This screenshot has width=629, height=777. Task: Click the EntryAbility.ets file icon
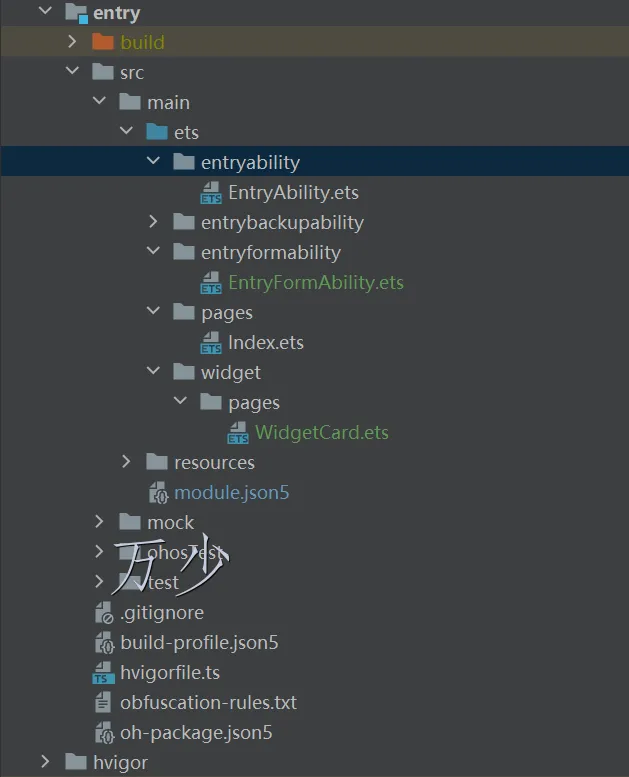tap(211, 193)
